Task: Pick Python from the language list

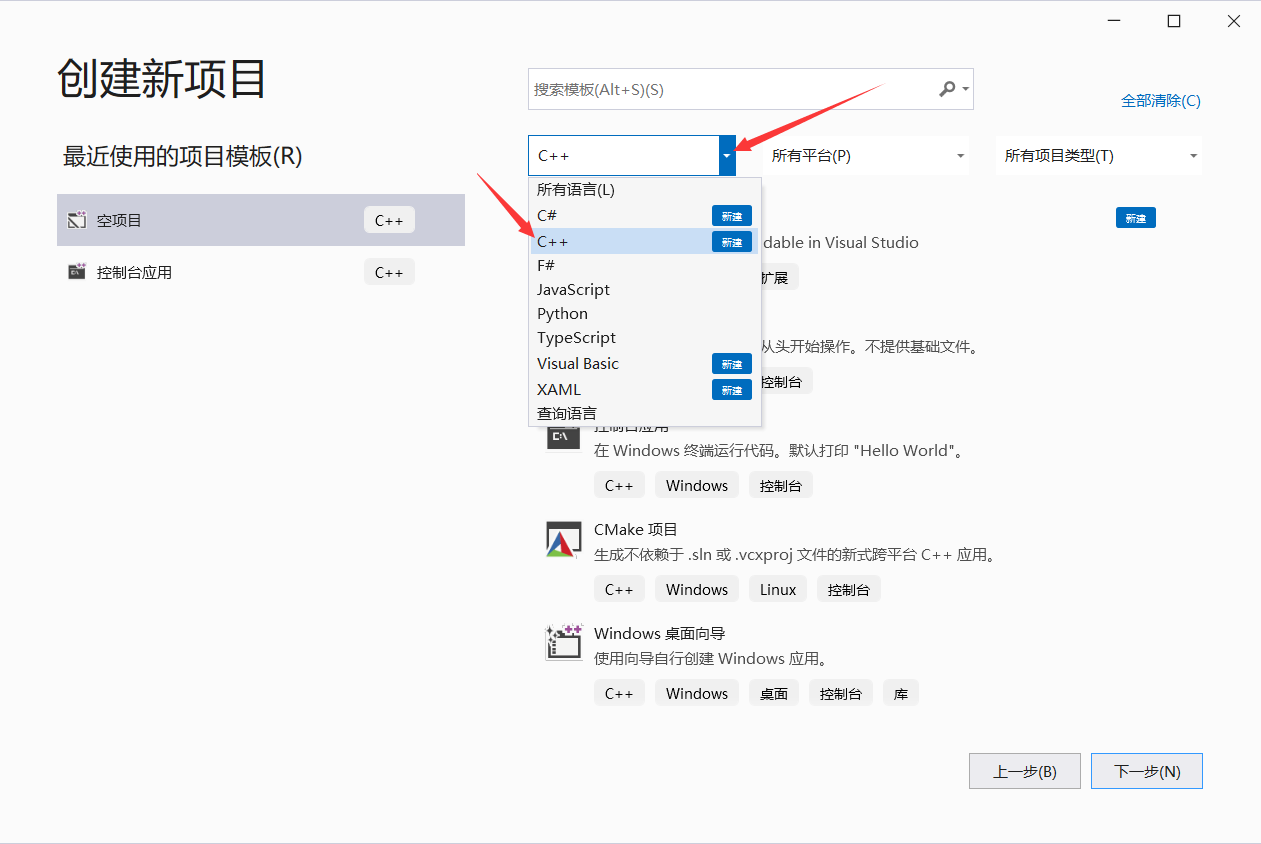Action: [x=645, y=313]
